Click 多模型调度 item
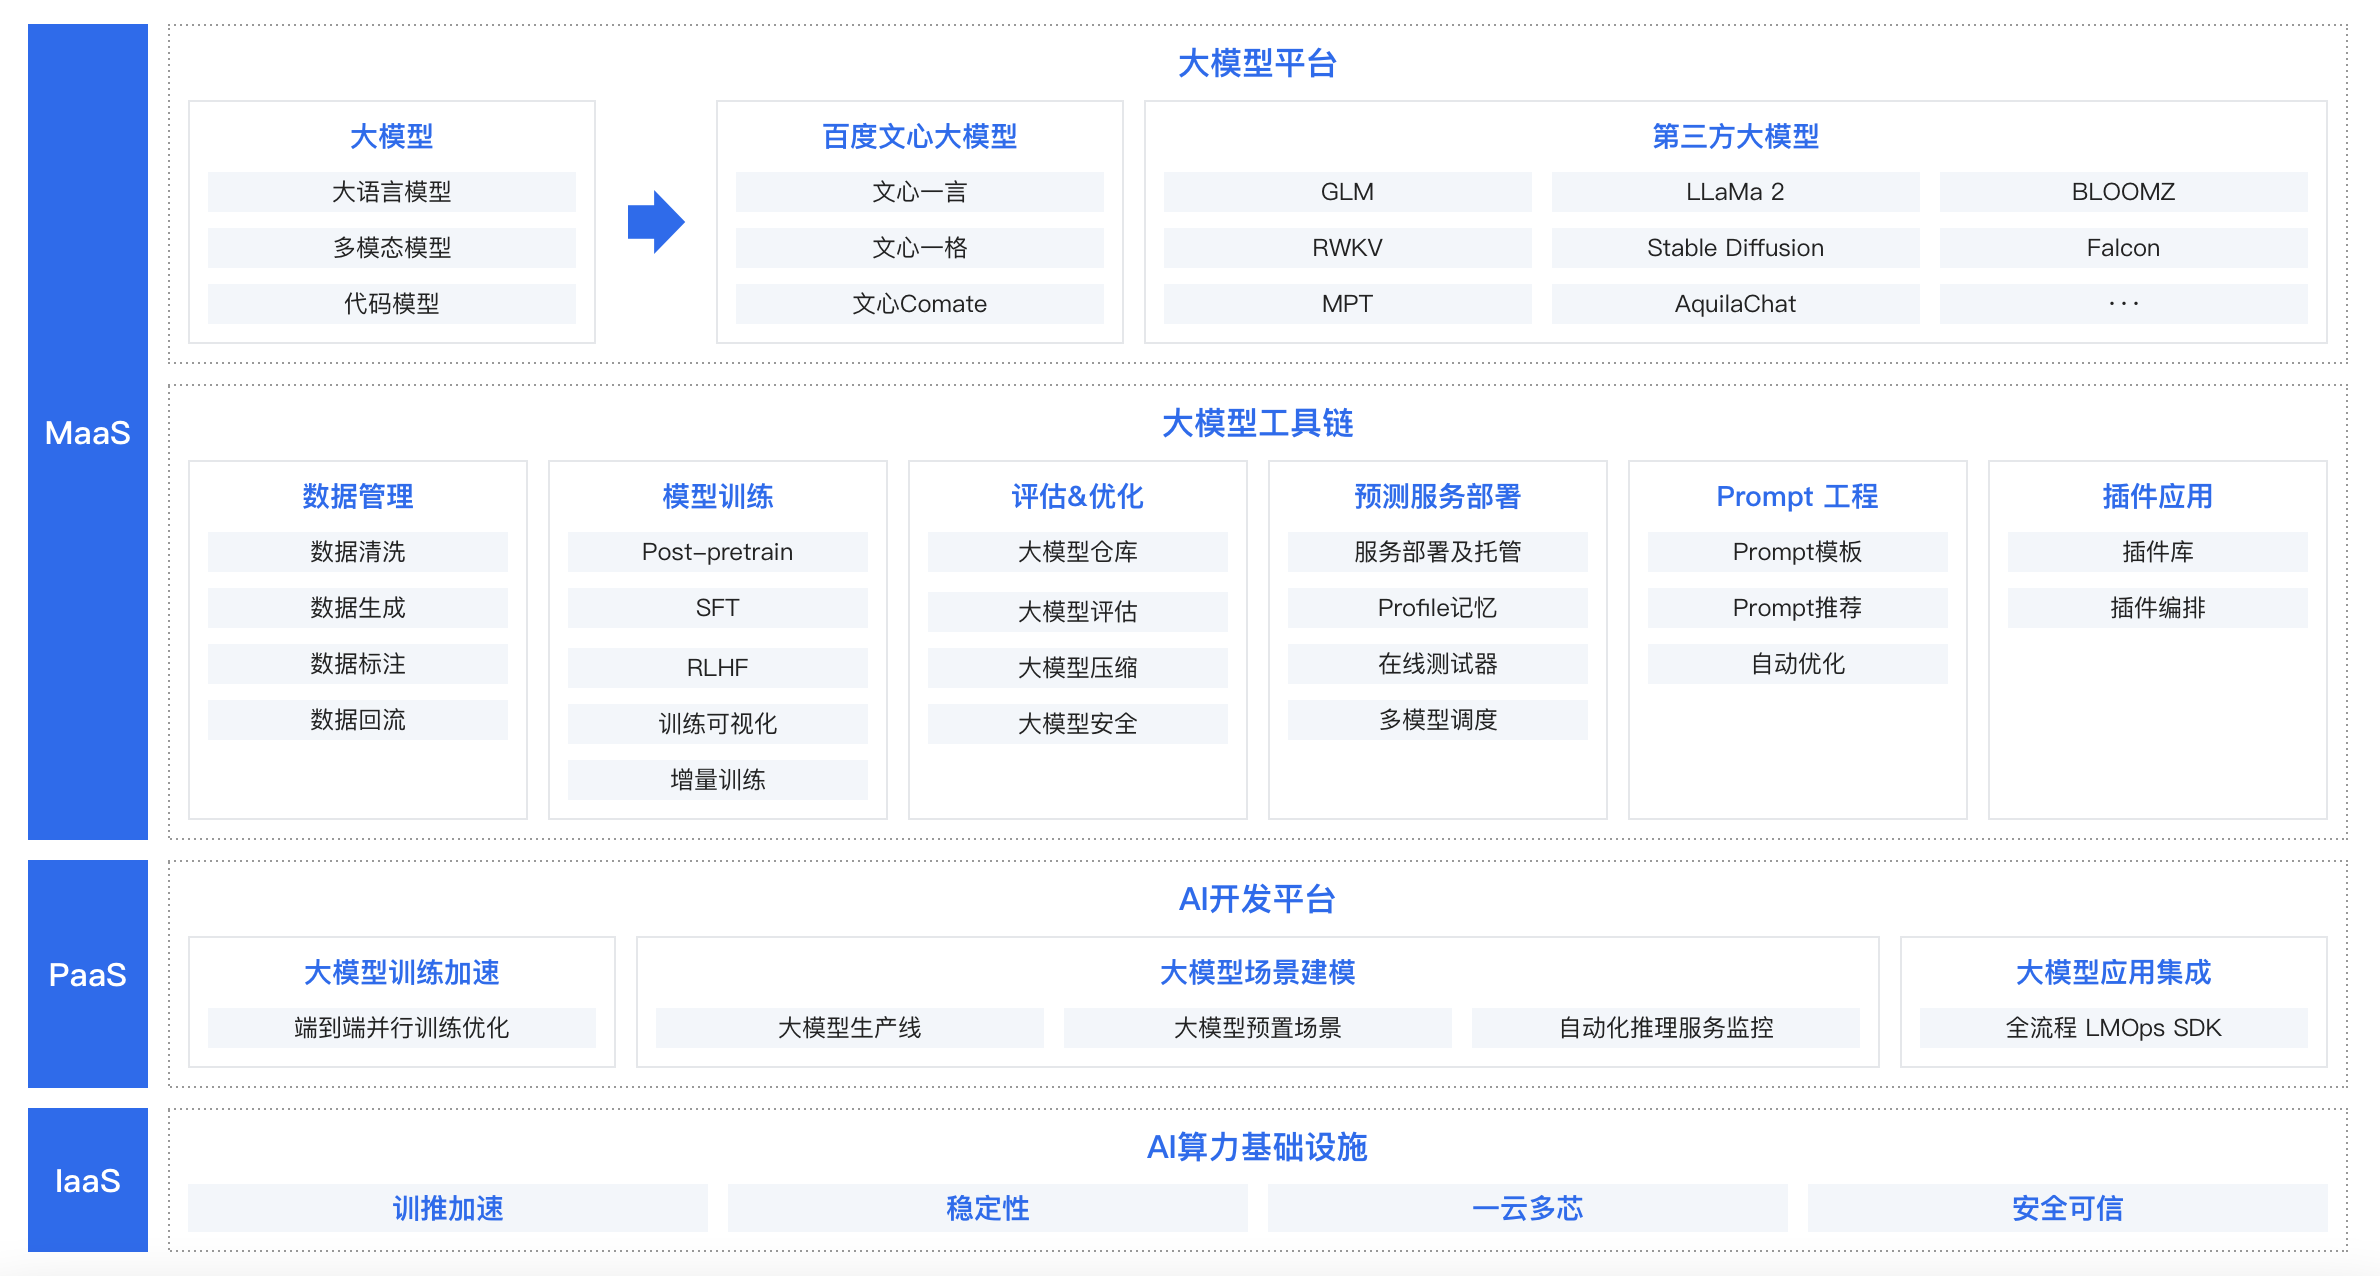 click(x=1438, y=720)
